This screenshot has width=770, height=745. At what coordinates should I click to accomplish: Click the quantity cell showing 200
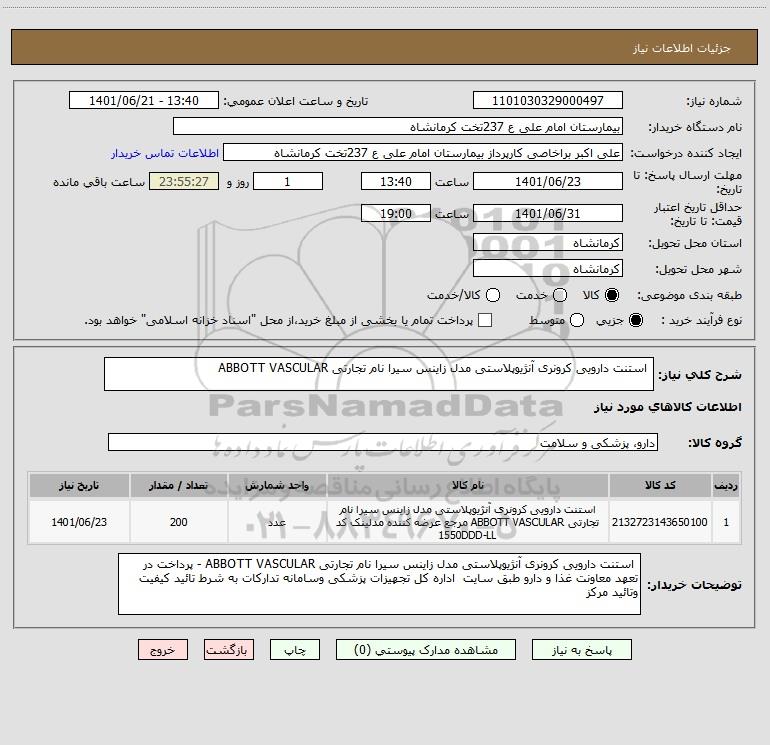[179, 522]
